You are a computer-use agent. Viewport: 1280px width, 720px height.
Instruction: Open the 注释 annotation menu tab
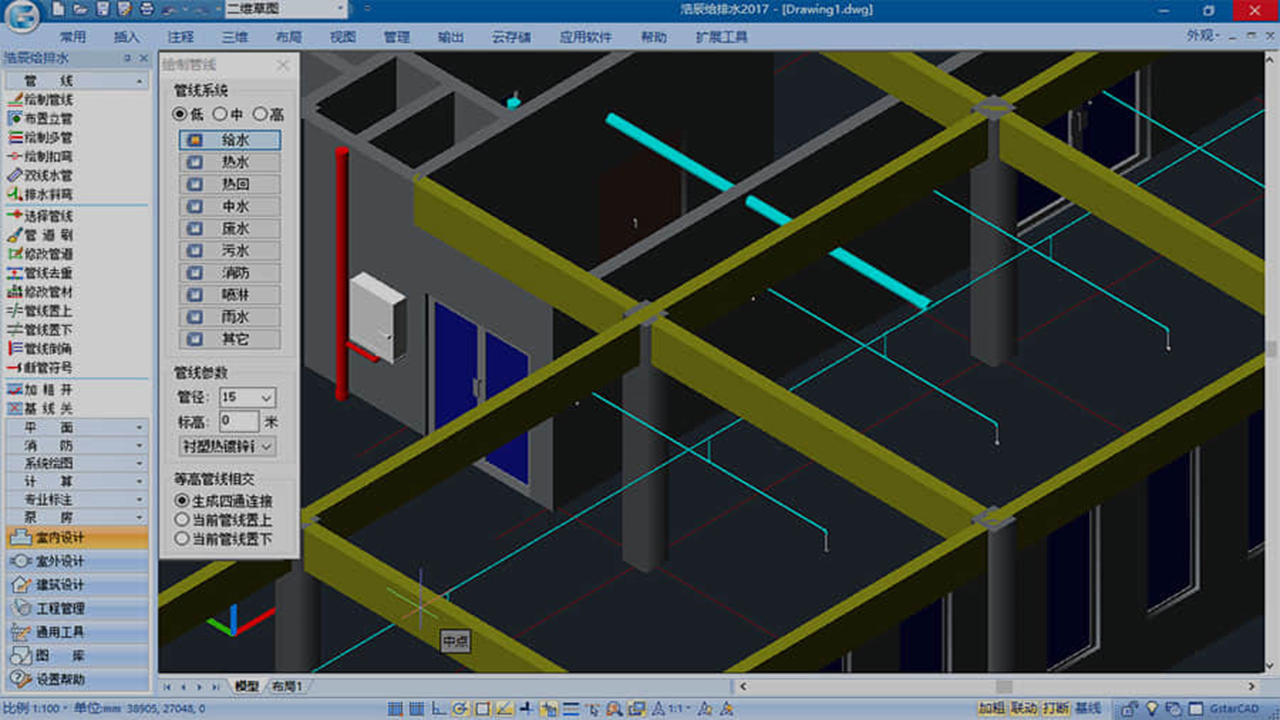181,37
